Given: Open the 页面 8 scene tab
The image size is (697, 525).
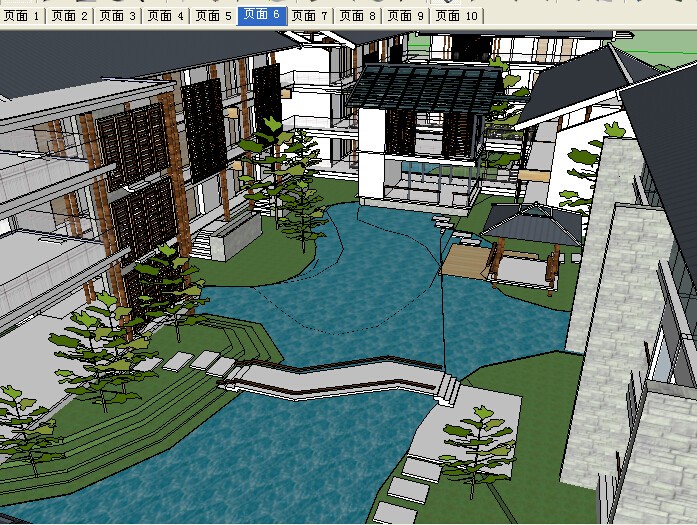Looking at the screenshot, I should pyautogui.click(x=358, y=16).
